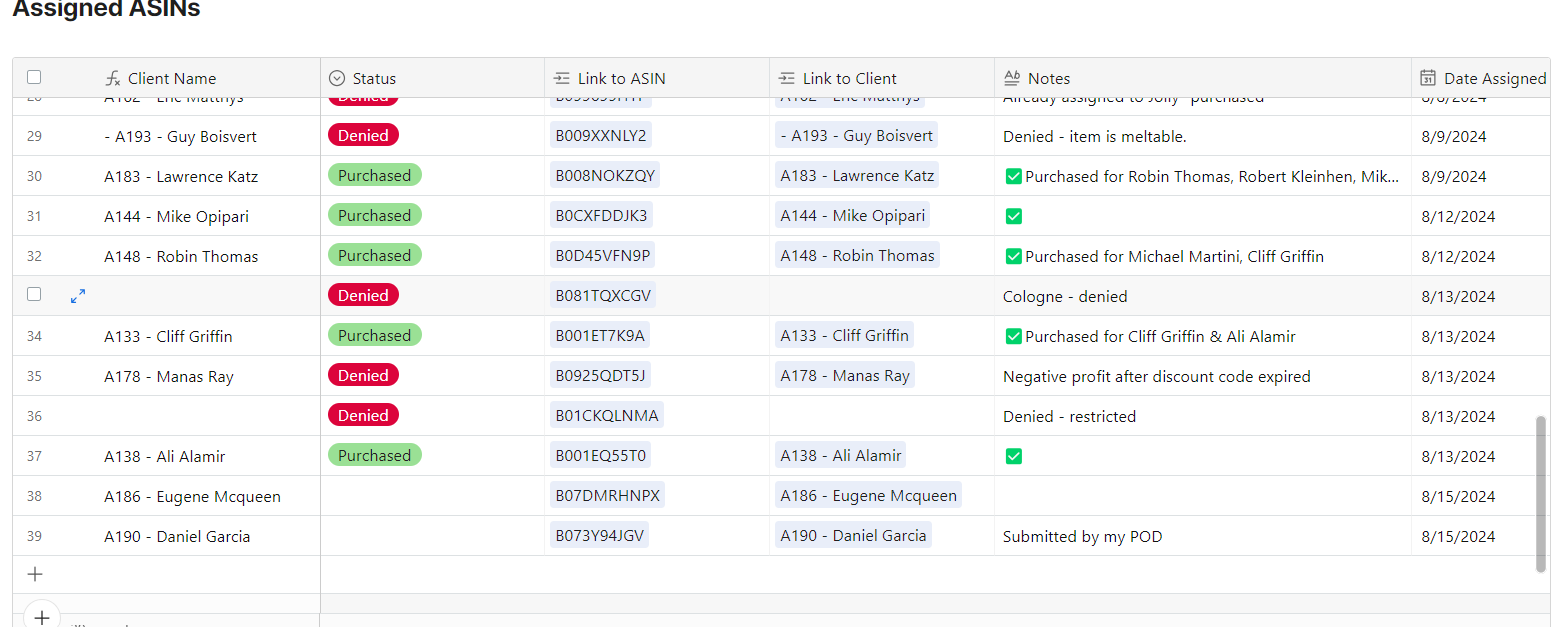Screen dimensions: 1552x627
Task: Click the circular plus button at bottom left
Action: 41,617
